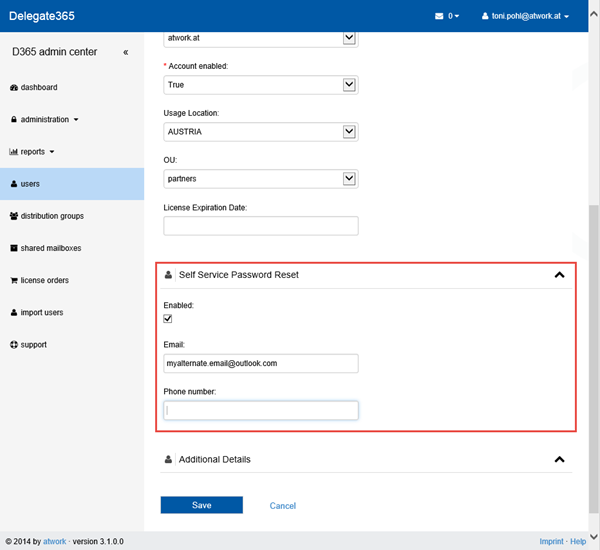The height and width of the screenshot is (550, 600).
Task: Click the distribution groups people icon
Action: [13, 216]
